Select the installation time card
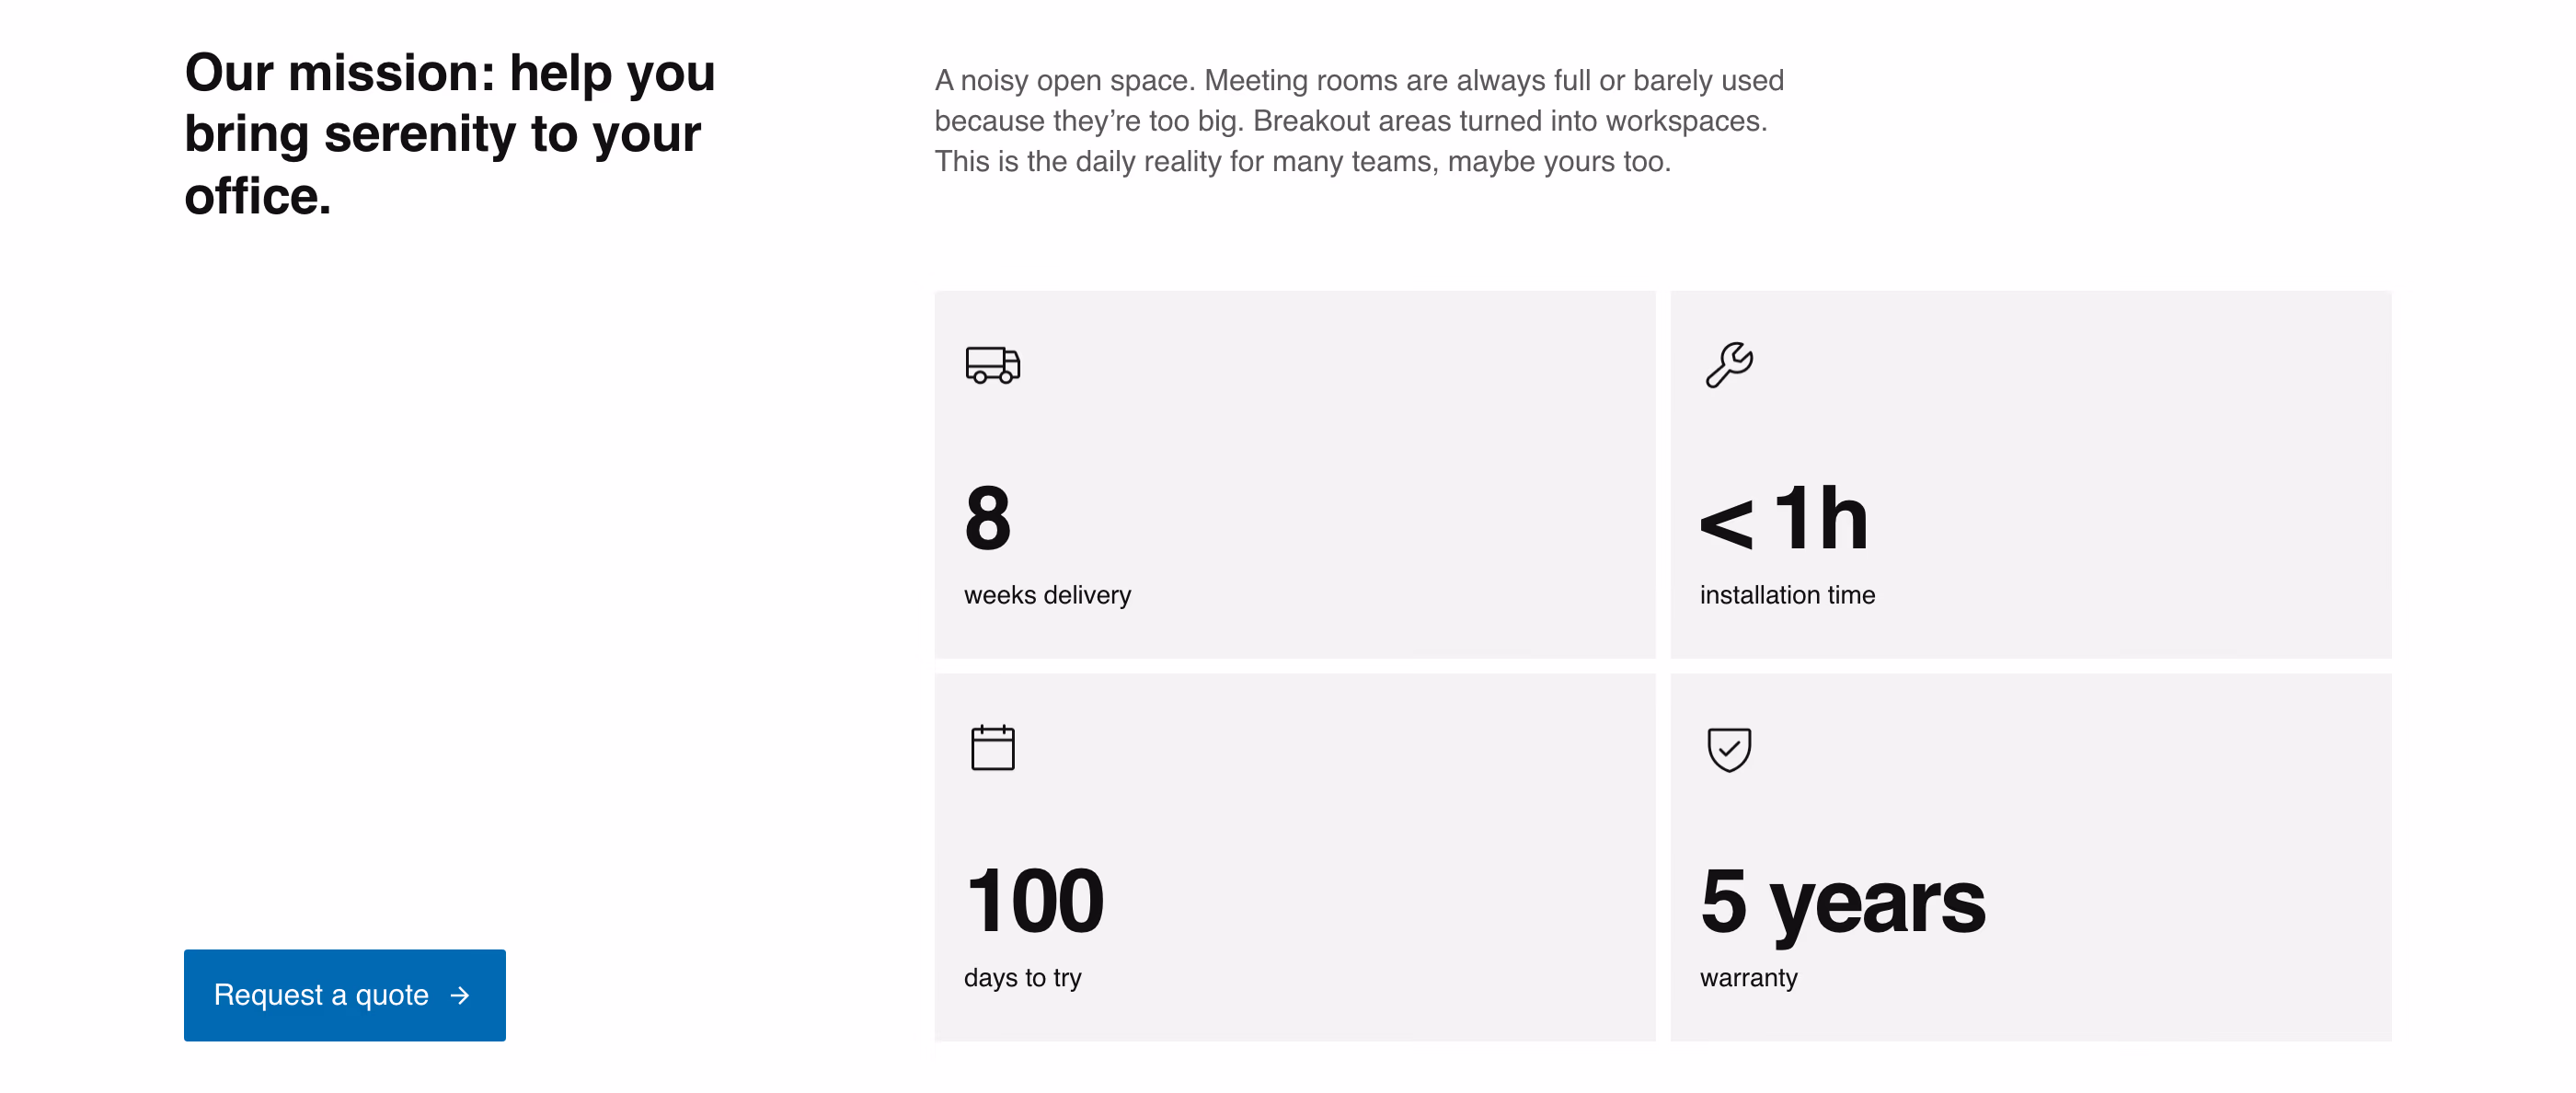This screenshot has width=2576, height=1093. click(x=2031, y=475)
